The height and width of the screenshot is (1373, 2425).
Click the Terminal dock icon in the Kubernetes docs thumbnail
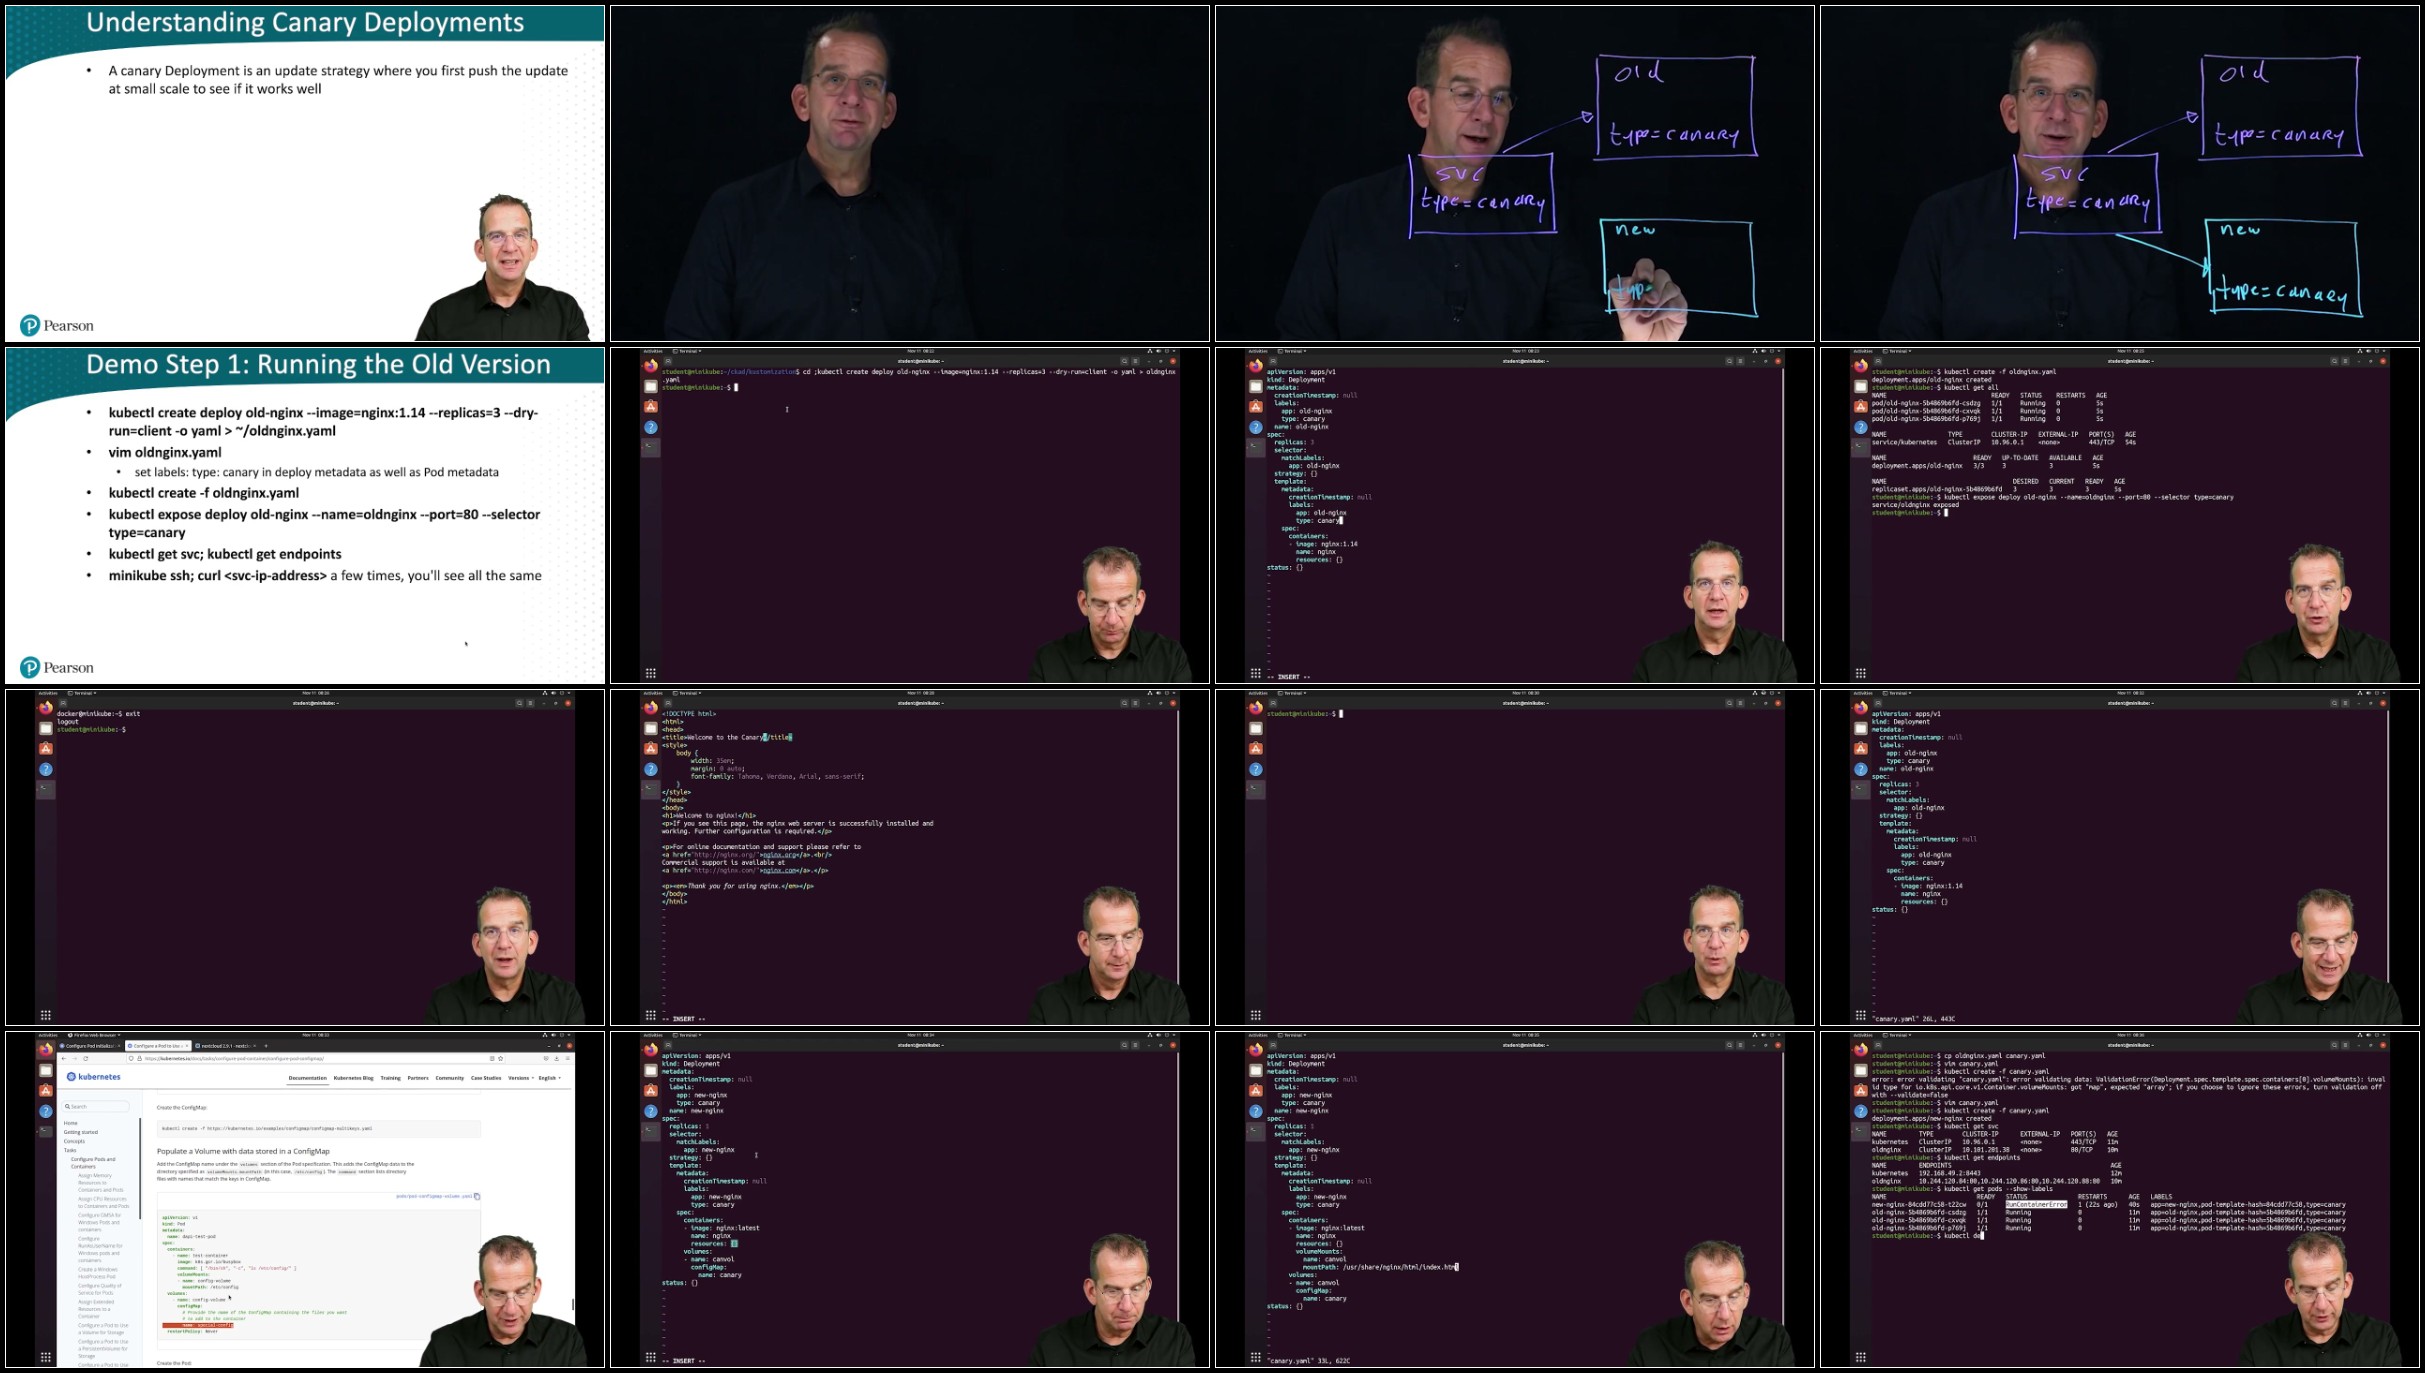pyautogui.click(x=46, y=1131)
